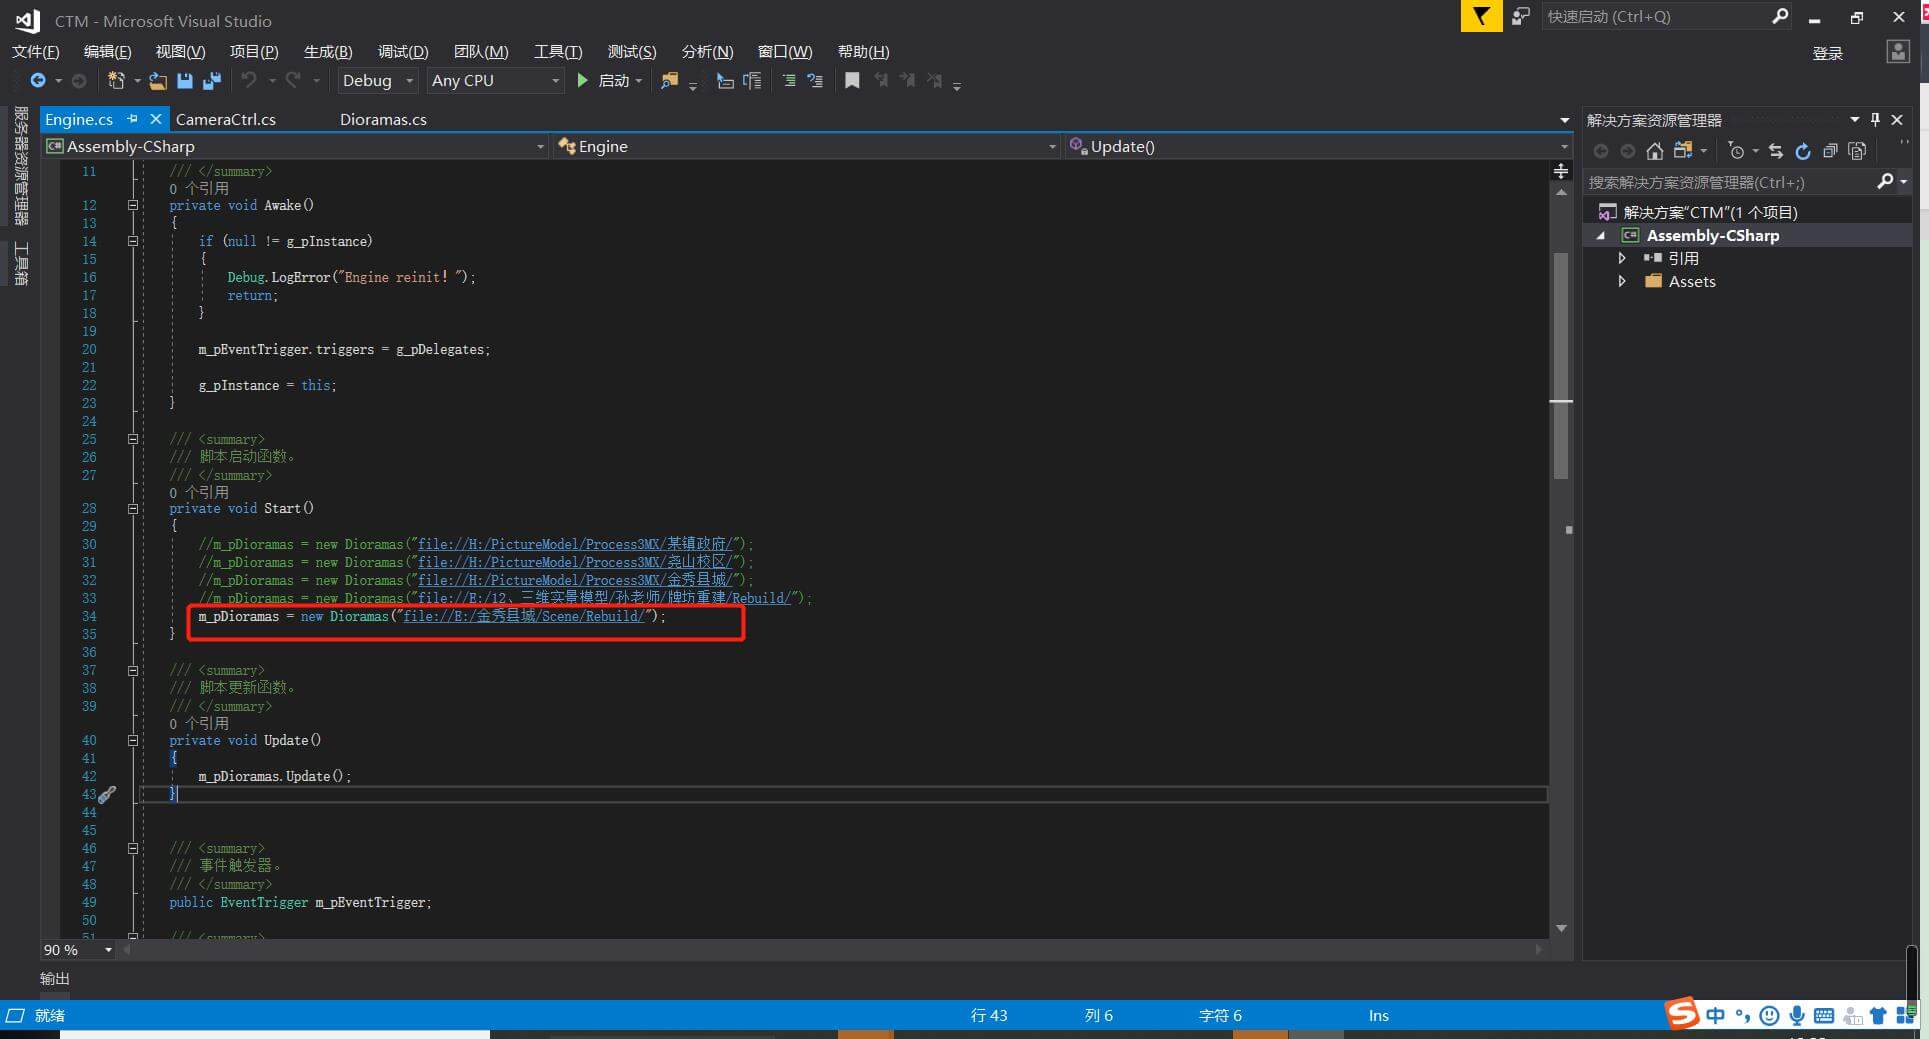
Task: Switch to the Dioramas.cs tab
Action: point(383,120)
